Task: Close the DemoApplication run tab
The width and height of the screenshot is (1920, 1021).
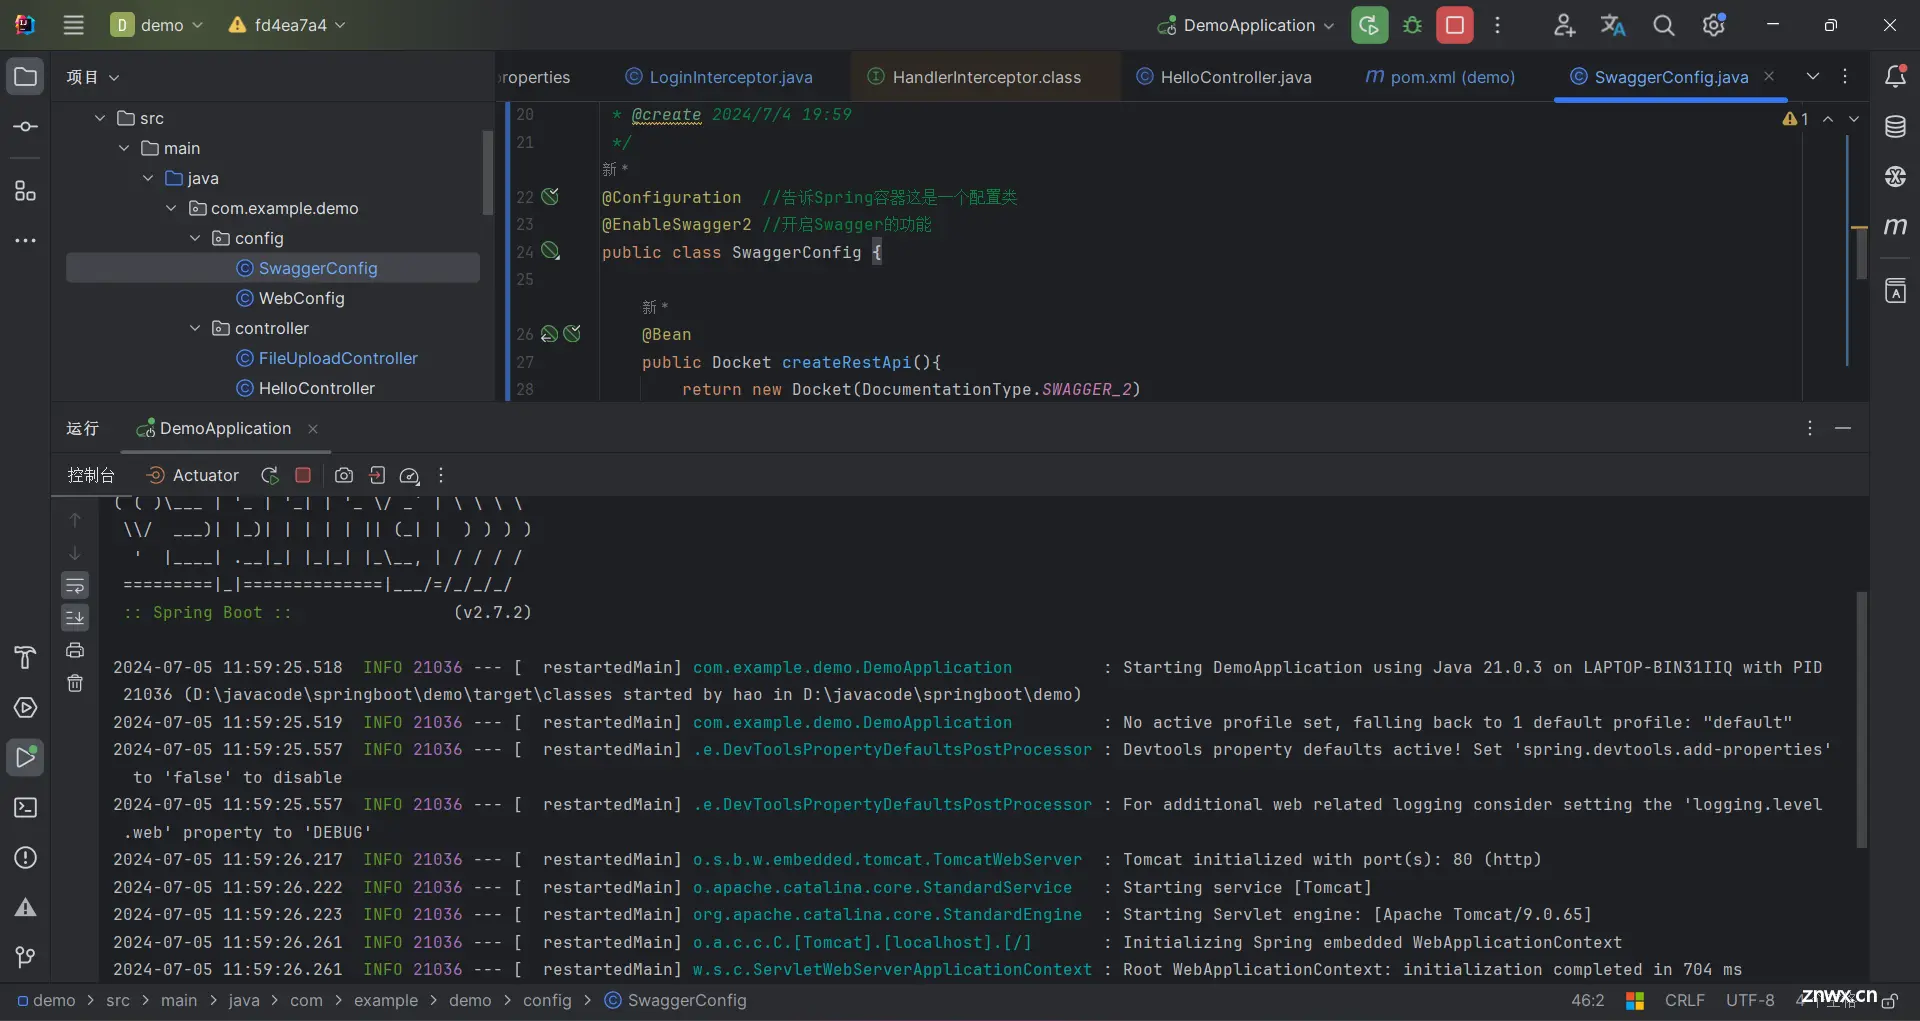Action: click(x=313, y=429)
